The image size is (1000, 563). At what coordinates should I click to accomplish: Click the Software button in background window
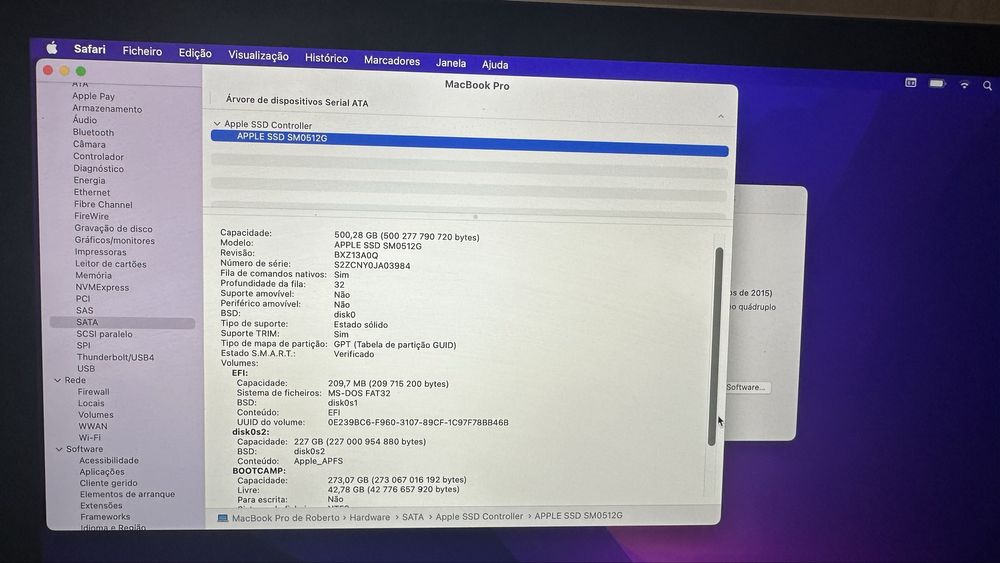746,387
